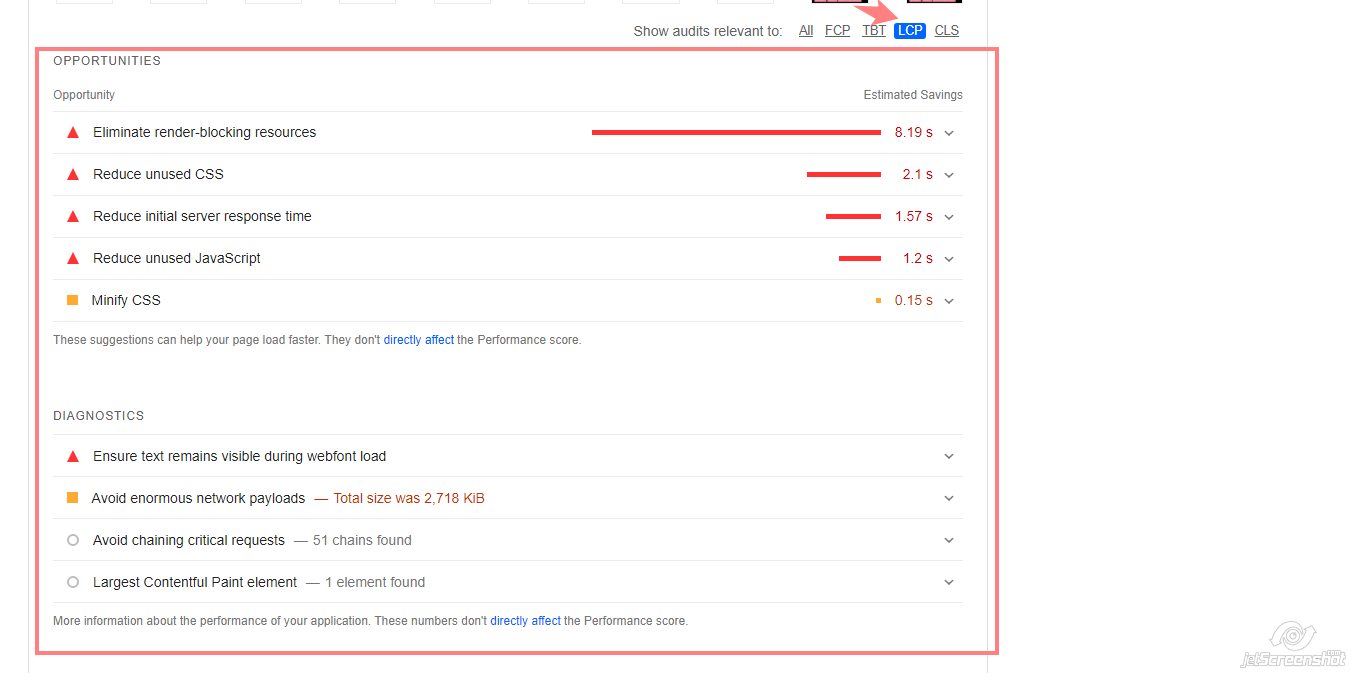
Task: Click orange square icon beside Minify CSS
Action: [72, 300]
